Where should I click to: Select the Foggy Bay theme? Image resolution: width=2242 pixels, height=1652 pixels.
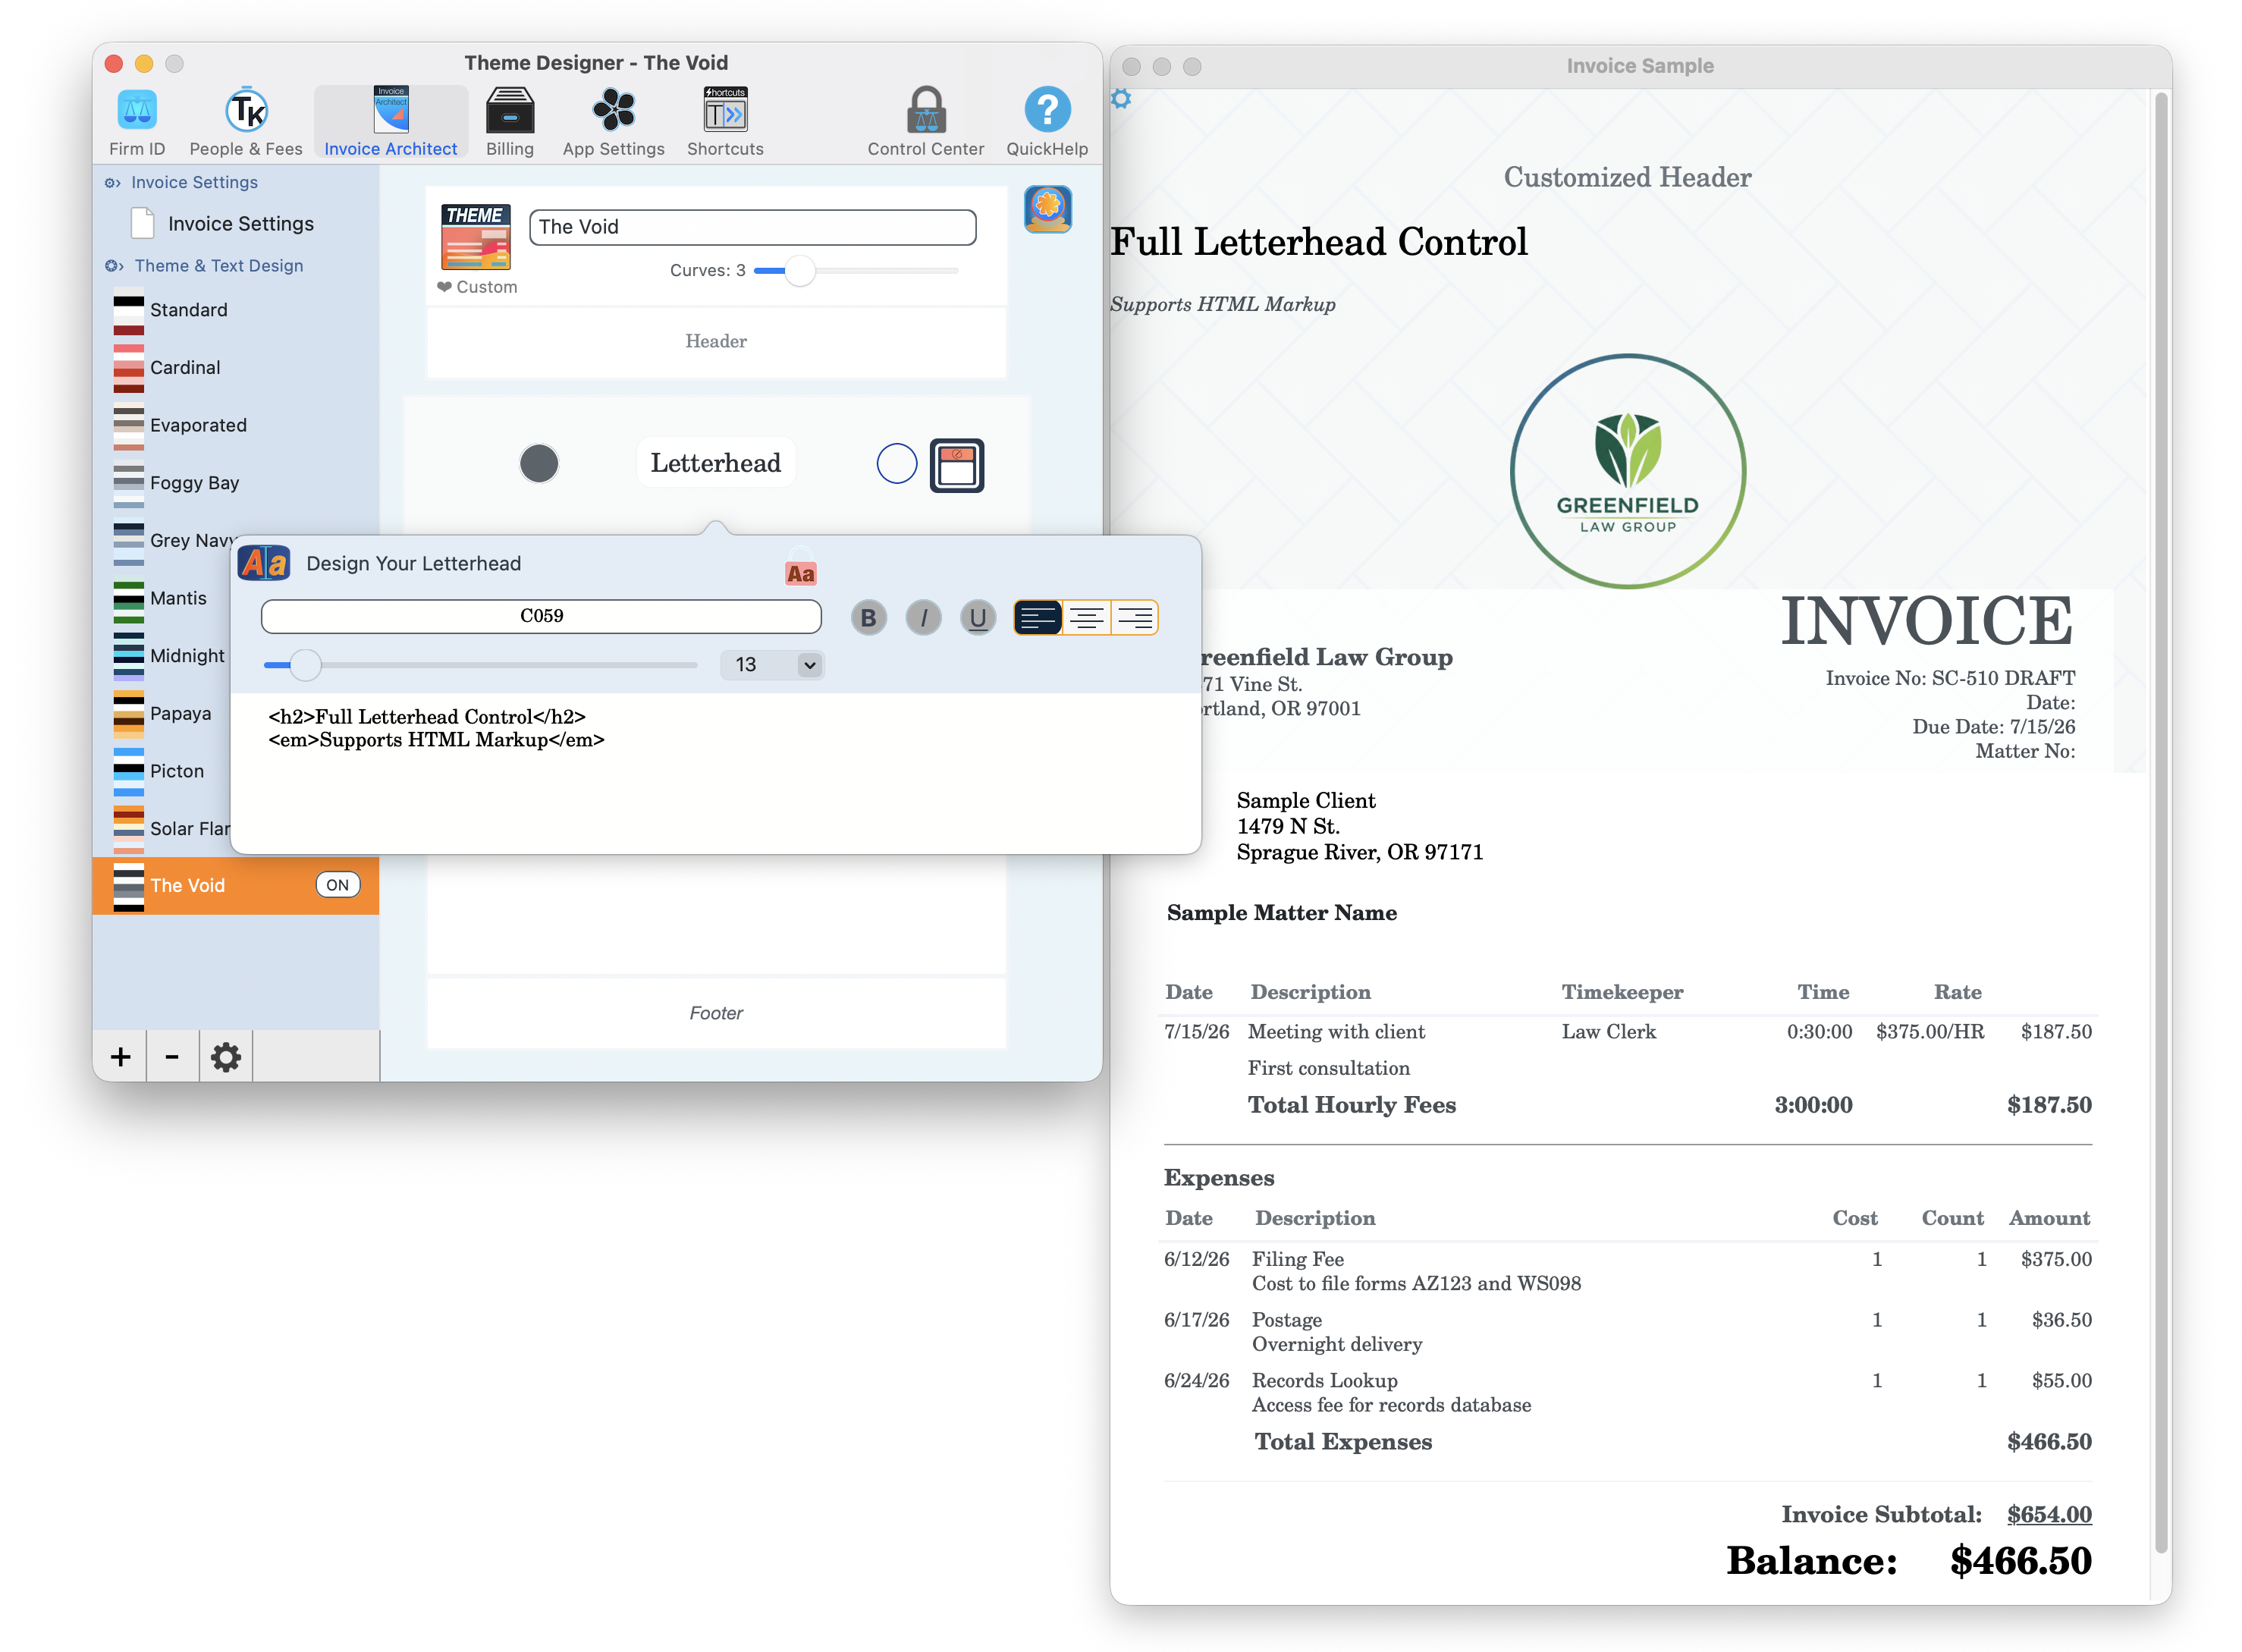[236, 483]
